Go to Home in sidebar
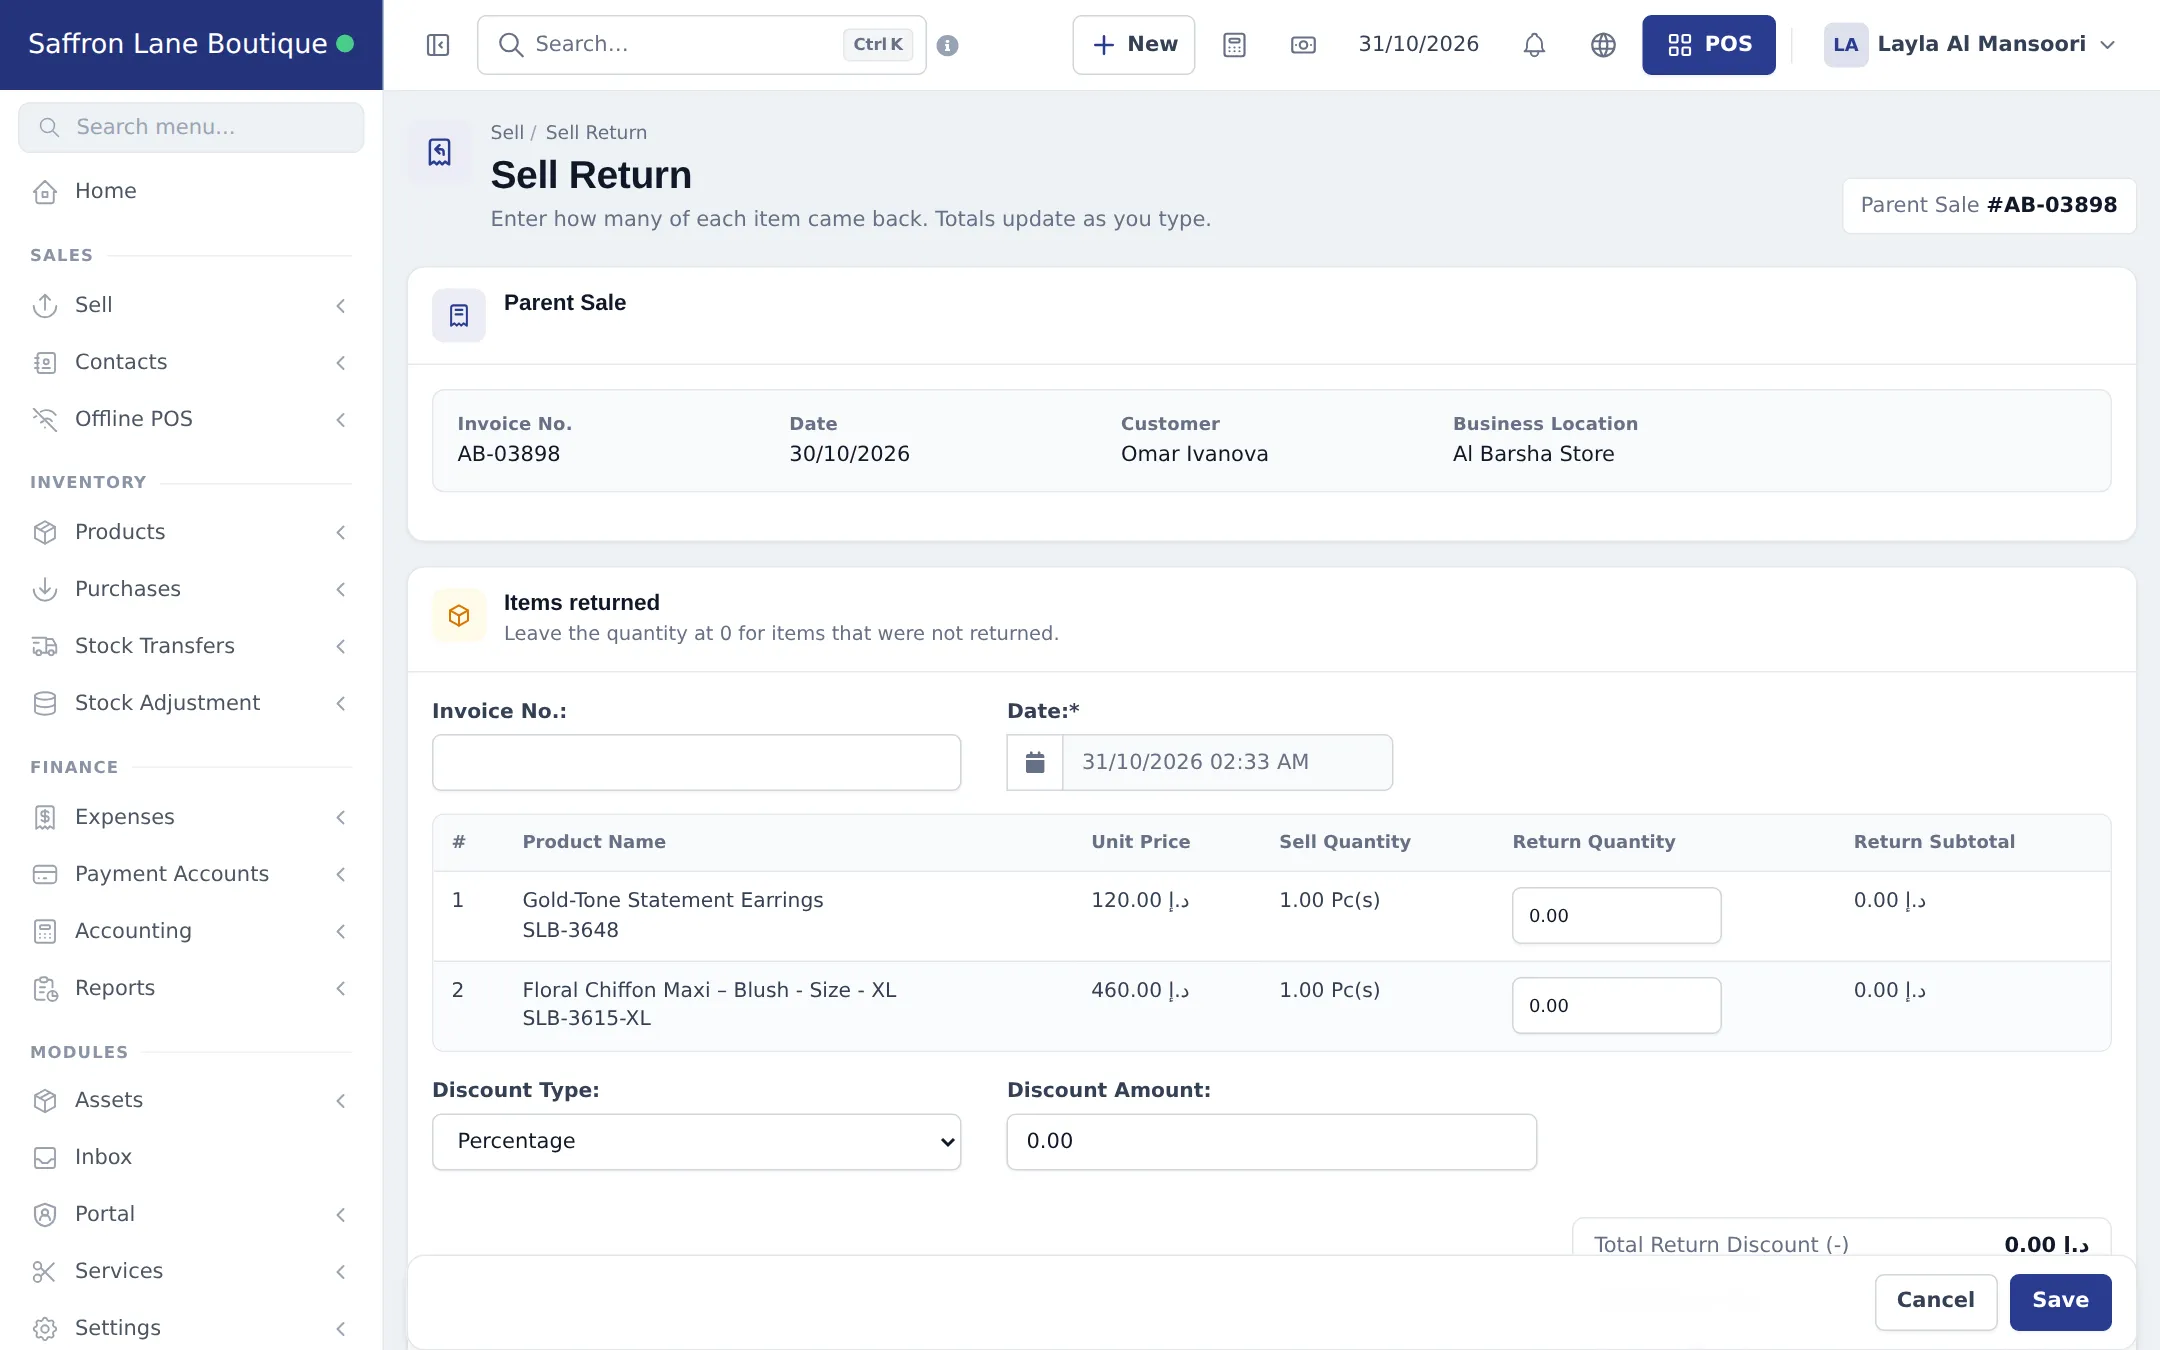Viewport: 2160px width, 1350px height. (191, 191)
